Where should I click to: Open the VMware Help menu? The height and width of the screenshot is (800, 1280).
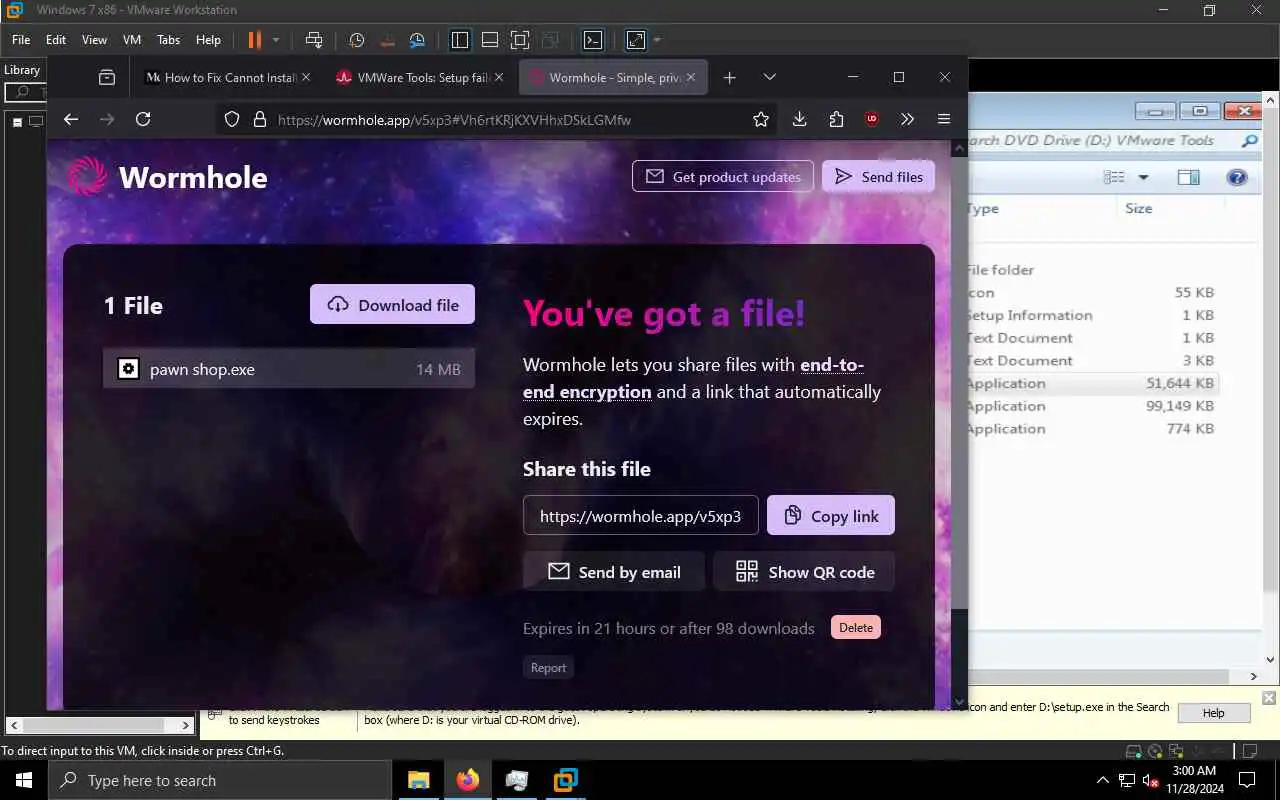(x=208, y=40)
